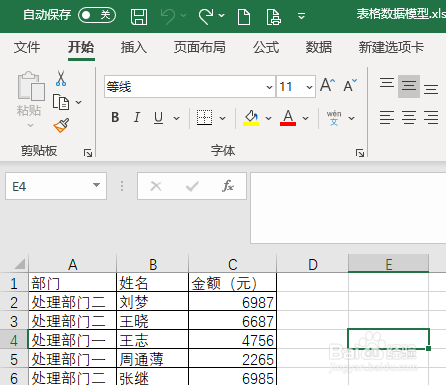This screenshot has width=446, height=385.
Task: Select column D header
Action: 313,265
